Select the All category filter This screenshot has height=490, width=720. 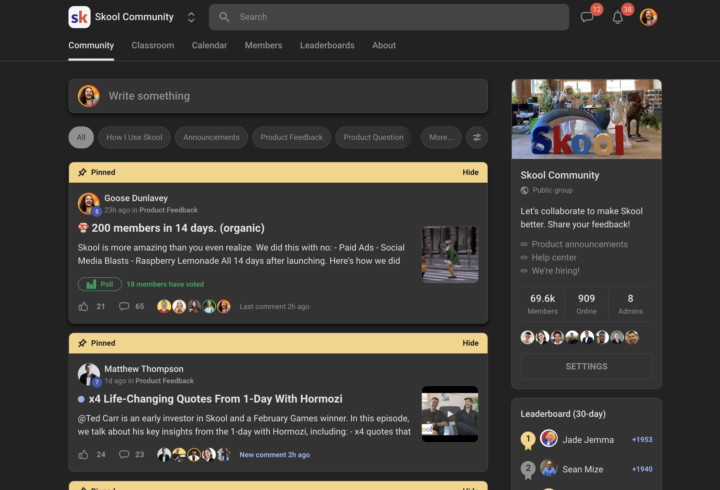tap(81, 137)
